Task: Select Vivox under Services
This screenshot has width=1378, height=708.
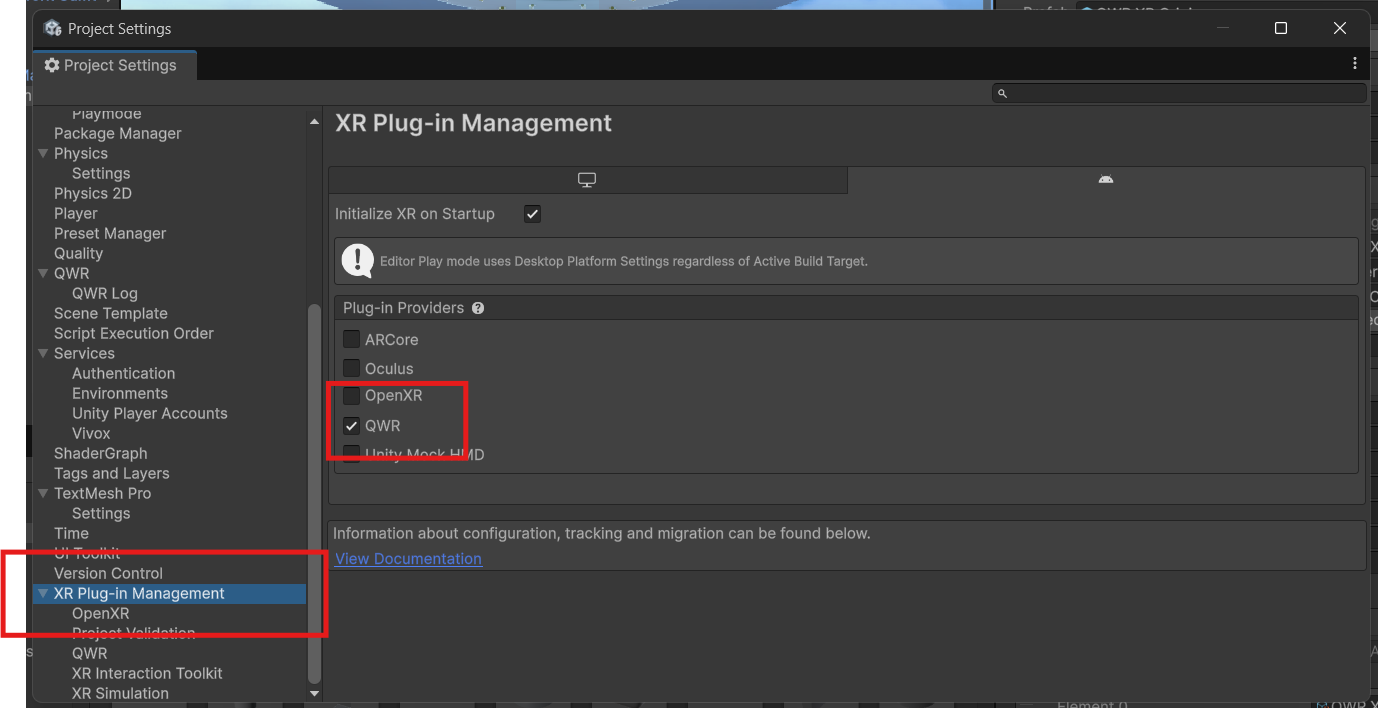Action: tap(91, 433)
